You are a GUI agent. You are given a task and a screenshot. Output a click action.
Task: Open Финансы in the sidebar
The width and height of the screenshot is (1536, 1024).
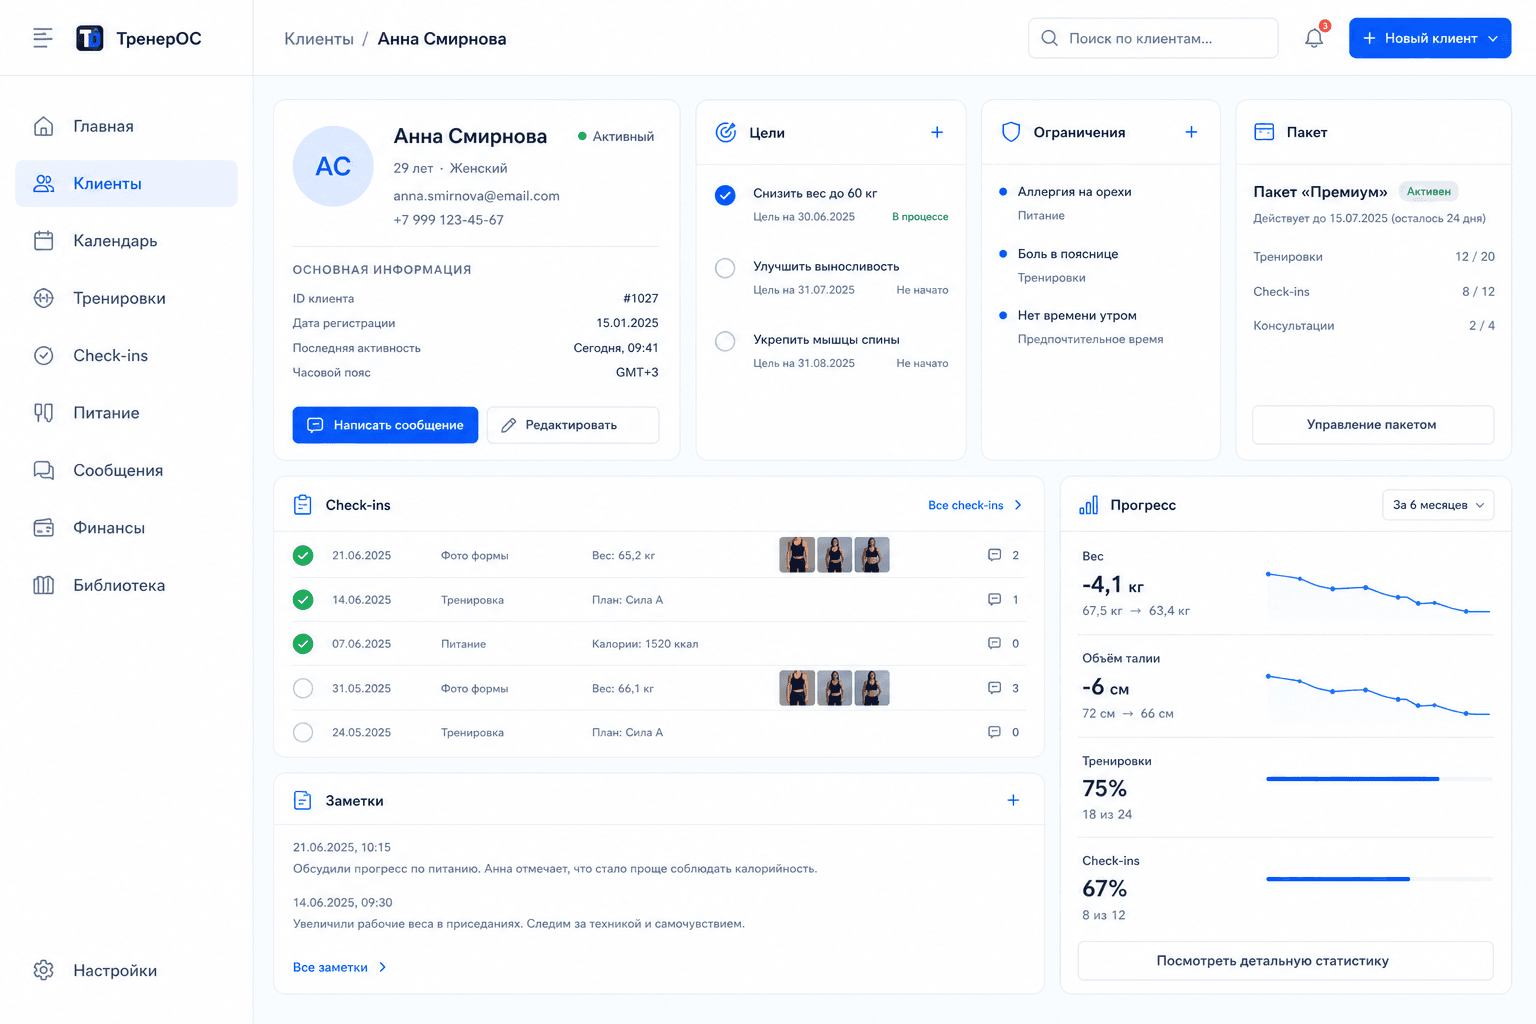(x=126, y=528)
